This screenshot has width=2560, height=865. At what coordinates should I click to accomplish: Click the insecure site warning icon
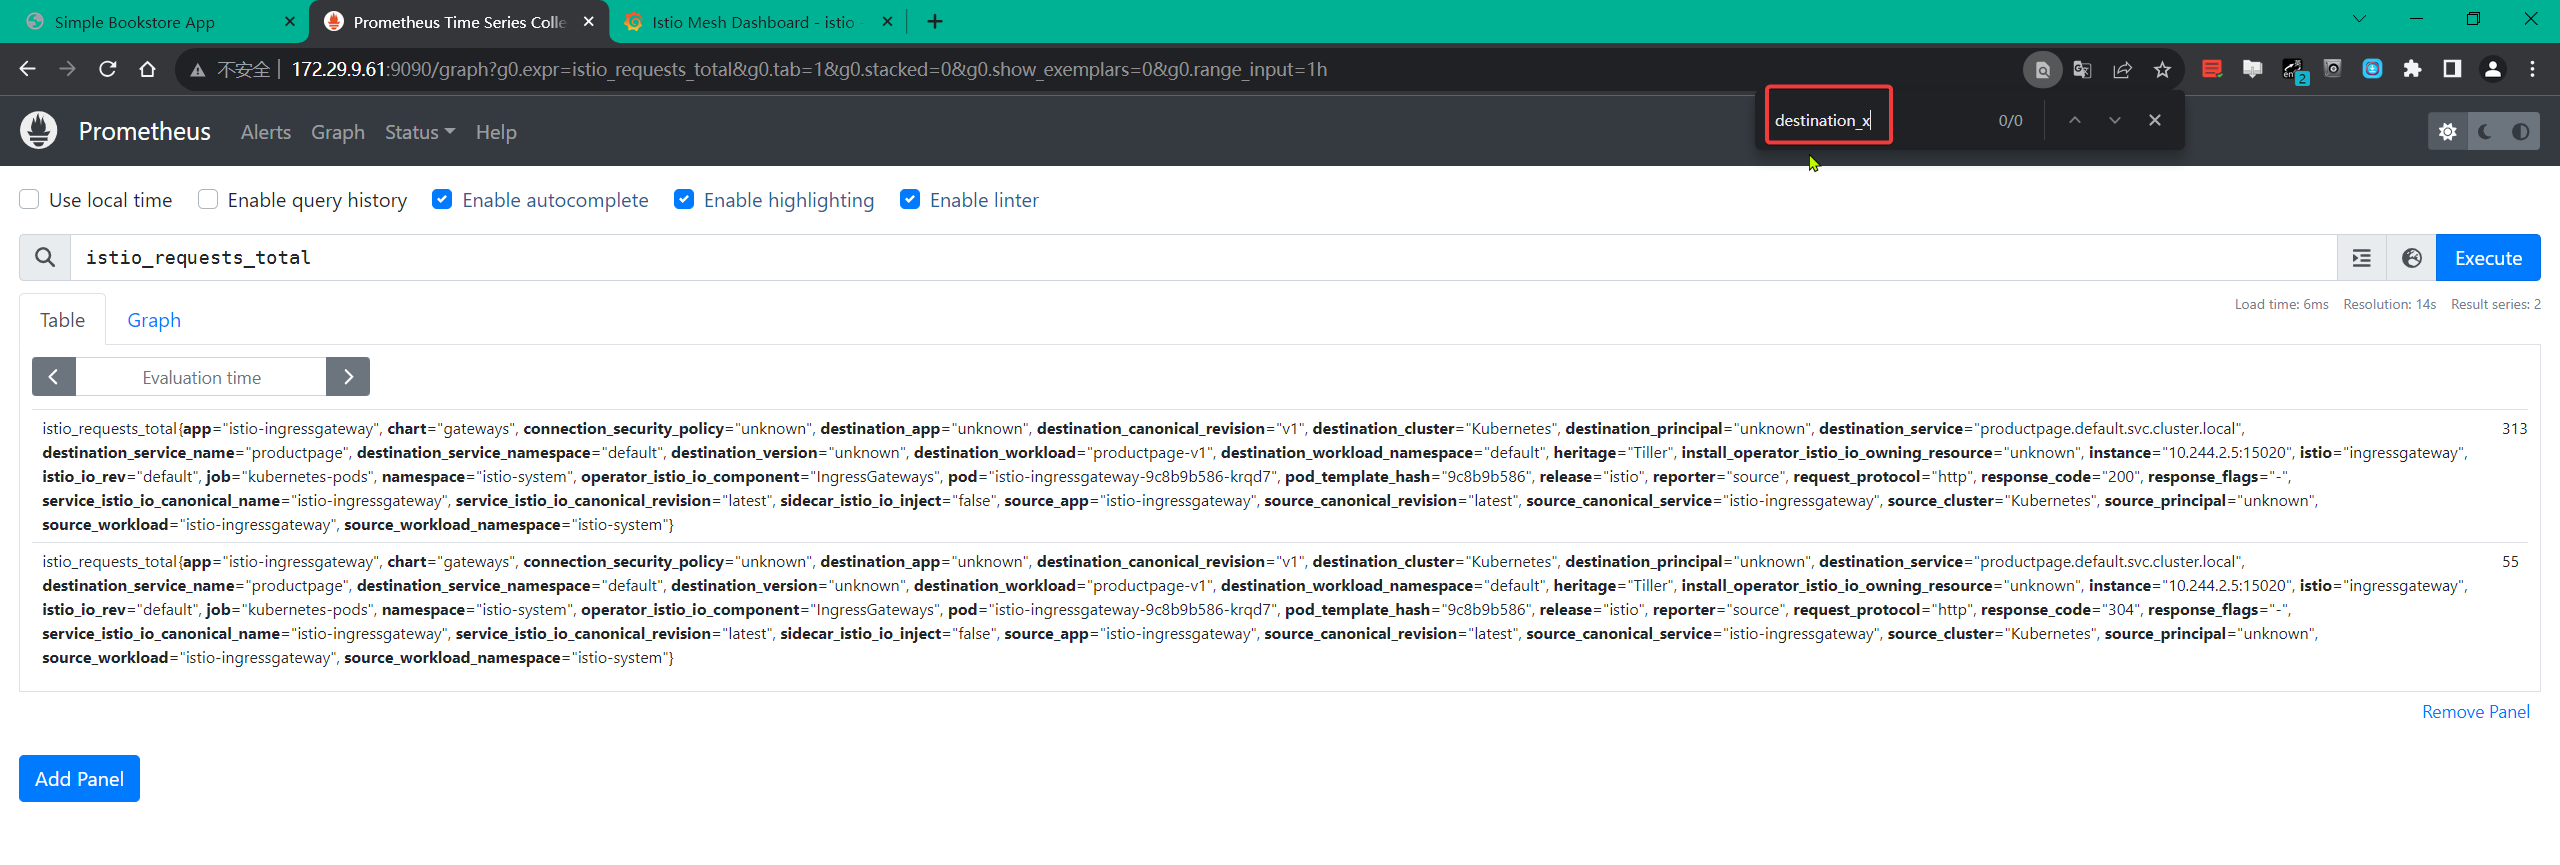[x=198, y=69]
